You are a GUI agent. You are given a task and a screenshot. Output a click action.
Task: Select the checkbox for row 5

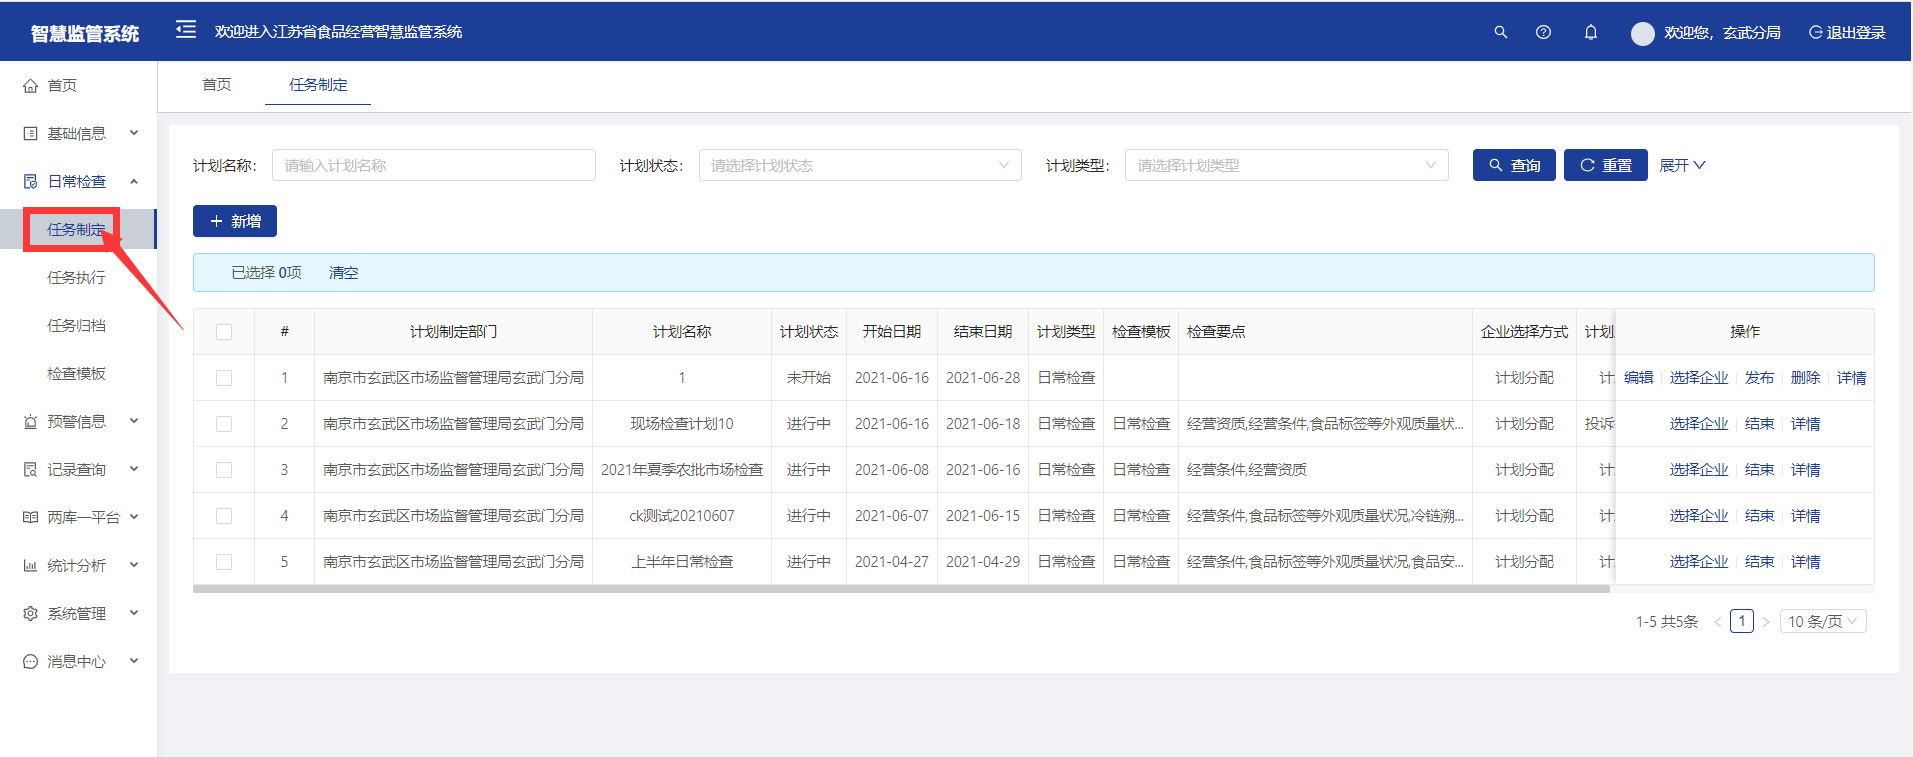[x=224, y=562]
